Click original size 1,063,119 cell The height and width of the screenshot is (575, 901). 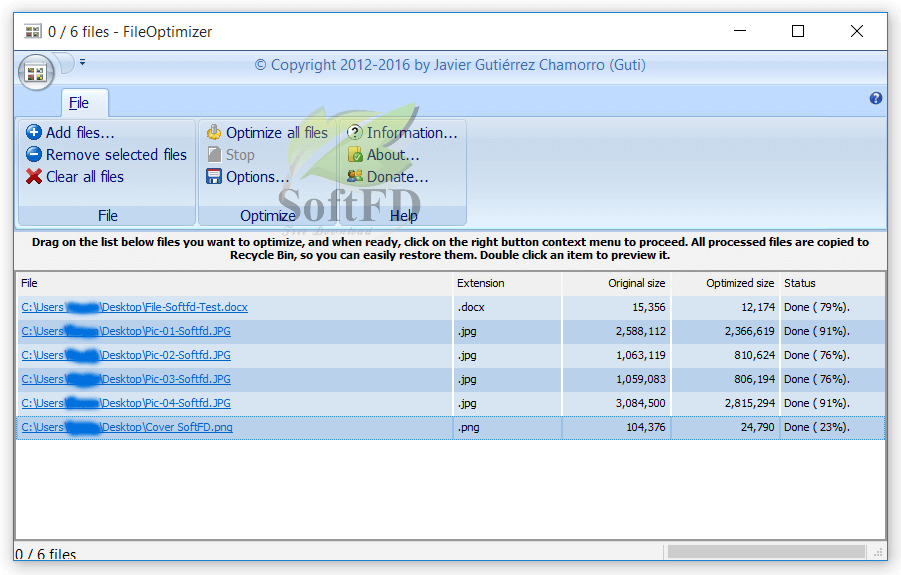[617, 356]
